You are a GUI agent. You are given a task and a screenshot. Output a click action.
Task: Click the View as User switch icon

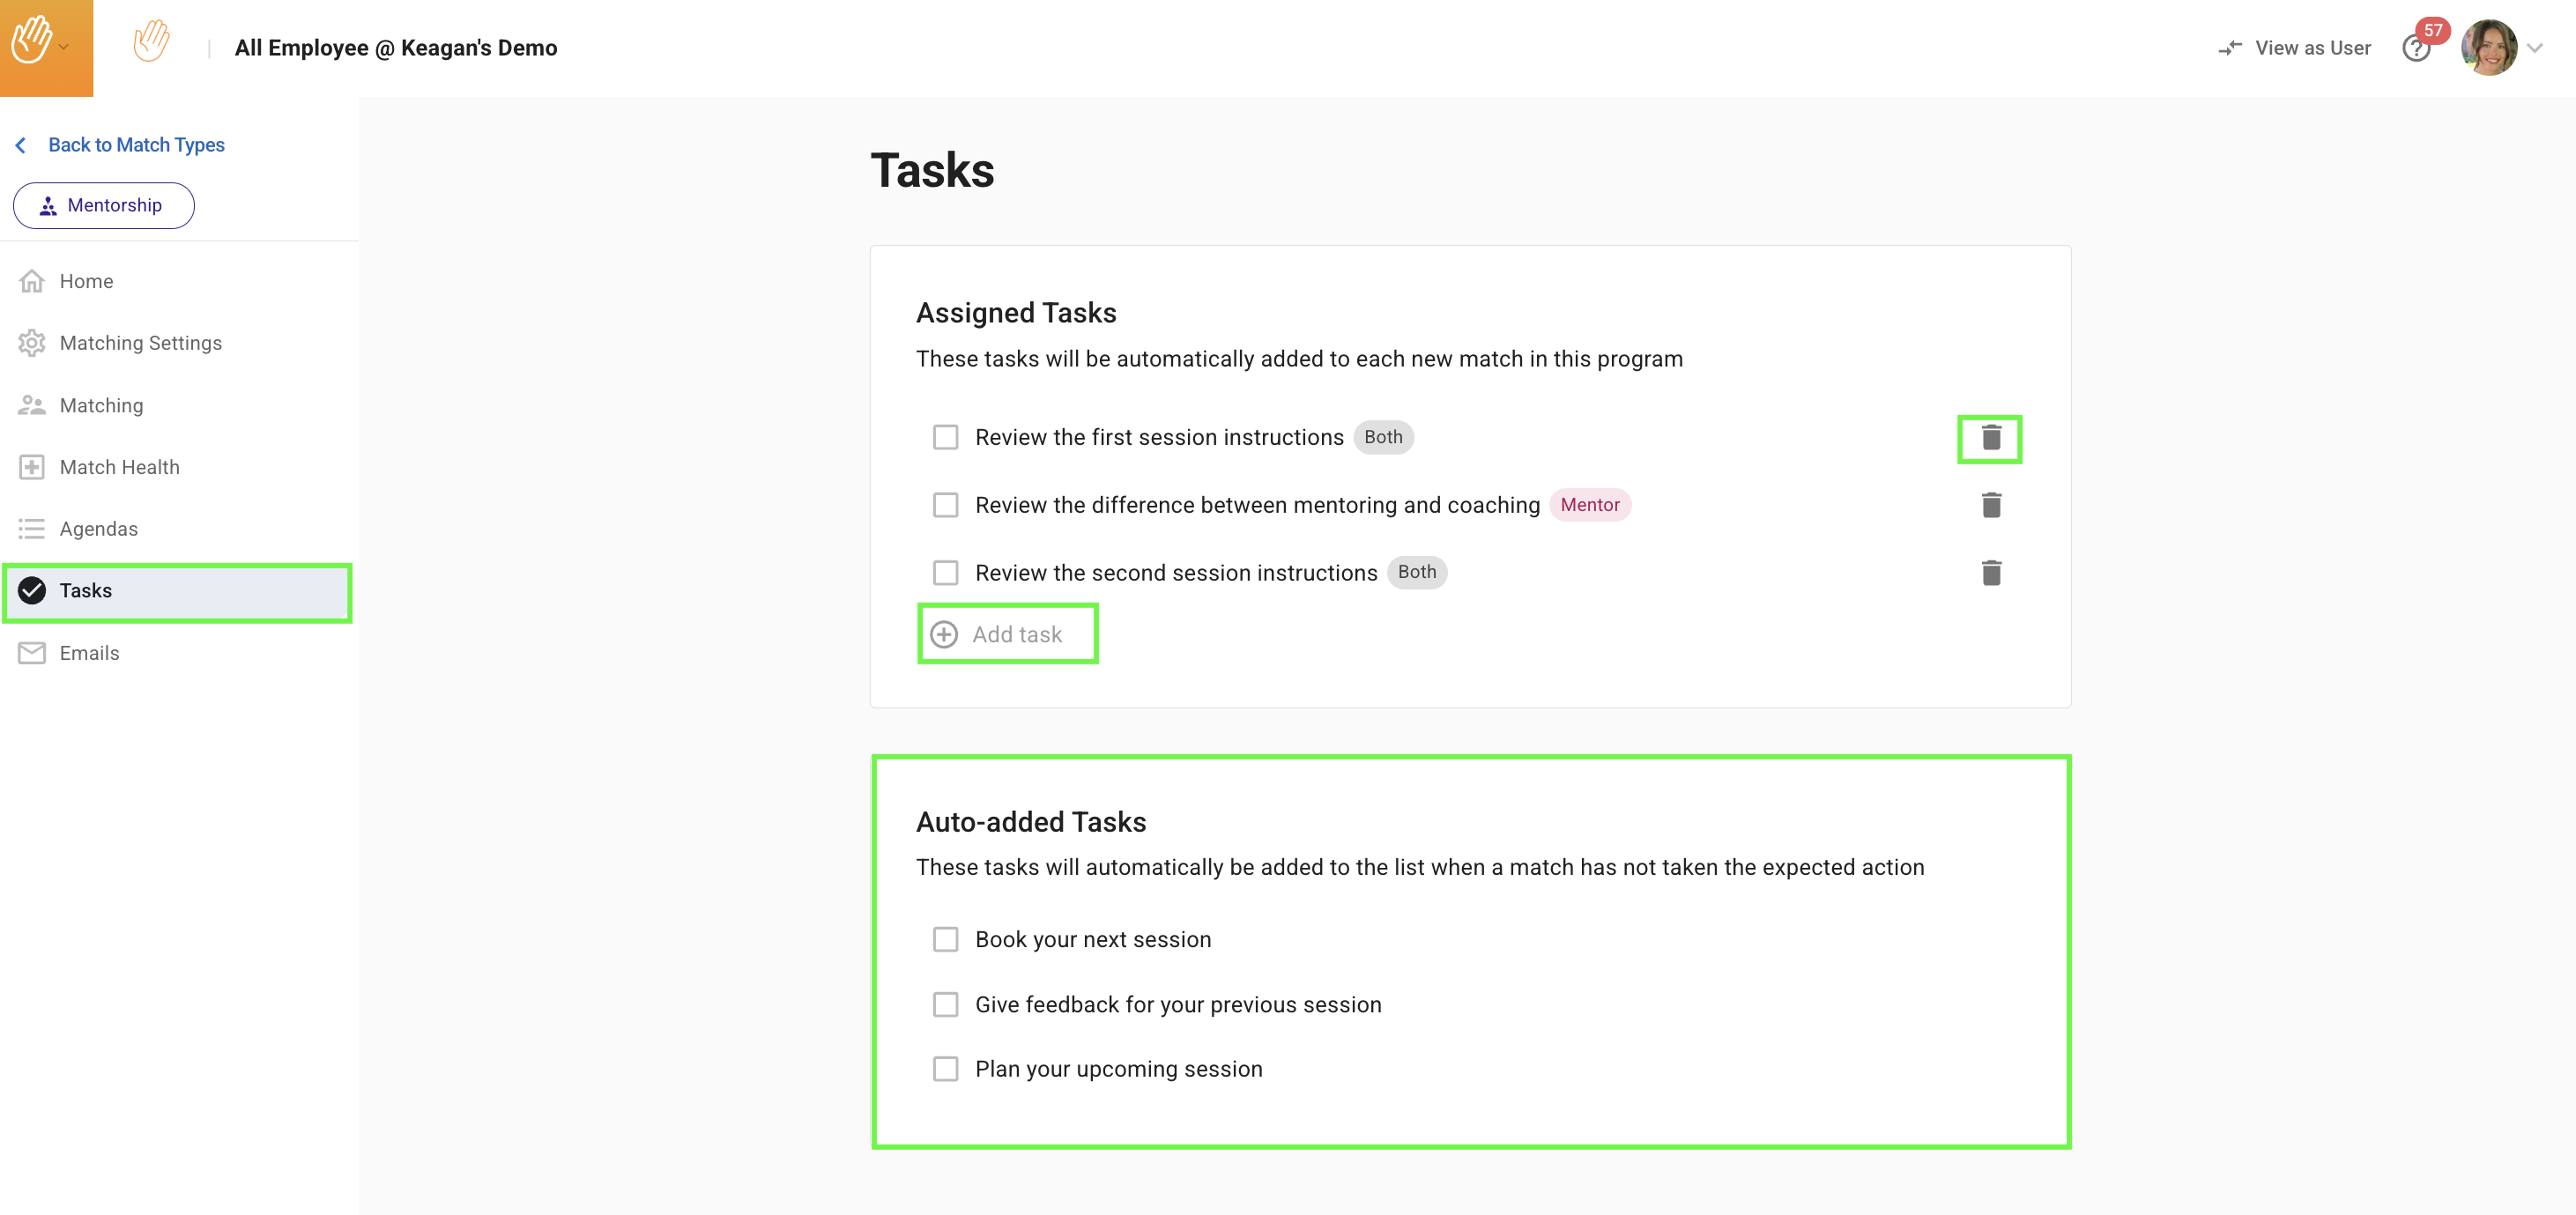2229,48
